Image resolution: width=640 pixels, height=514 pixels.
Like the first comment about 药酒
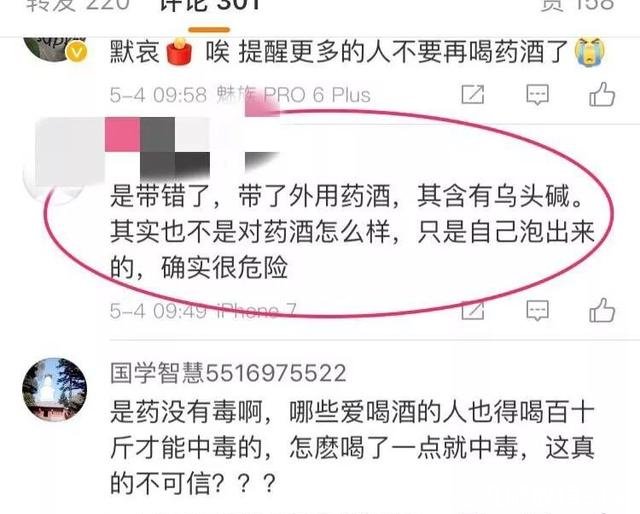(602, 94)
